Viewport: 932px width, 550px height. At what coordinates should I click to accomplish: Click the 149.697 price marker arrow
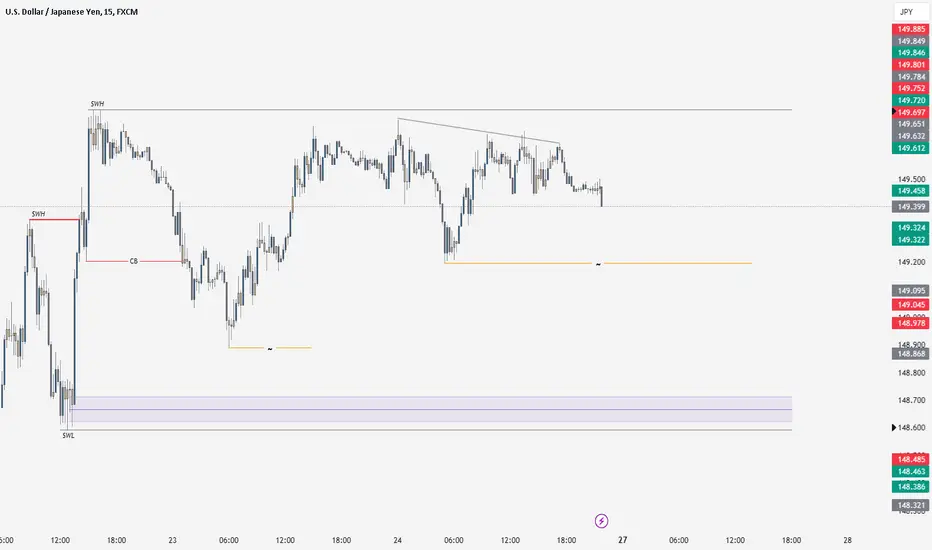(x=894, y=112)
